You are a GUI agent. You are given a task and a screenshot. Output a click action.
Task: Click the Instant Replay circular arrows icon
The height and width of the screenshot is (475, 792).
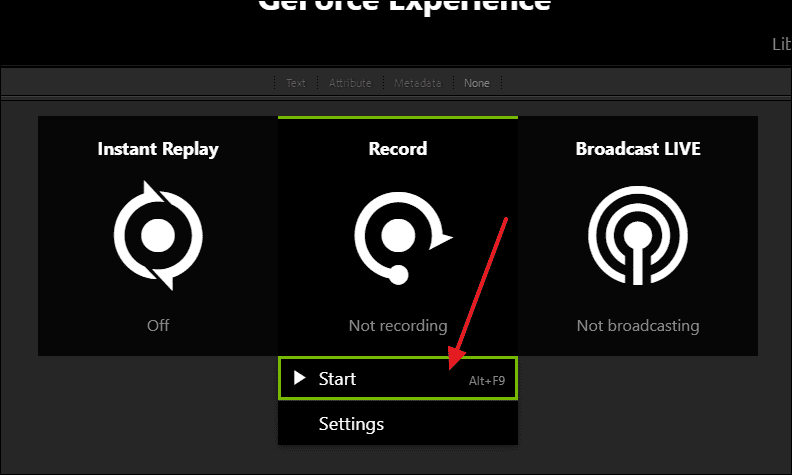click(158, 235)
